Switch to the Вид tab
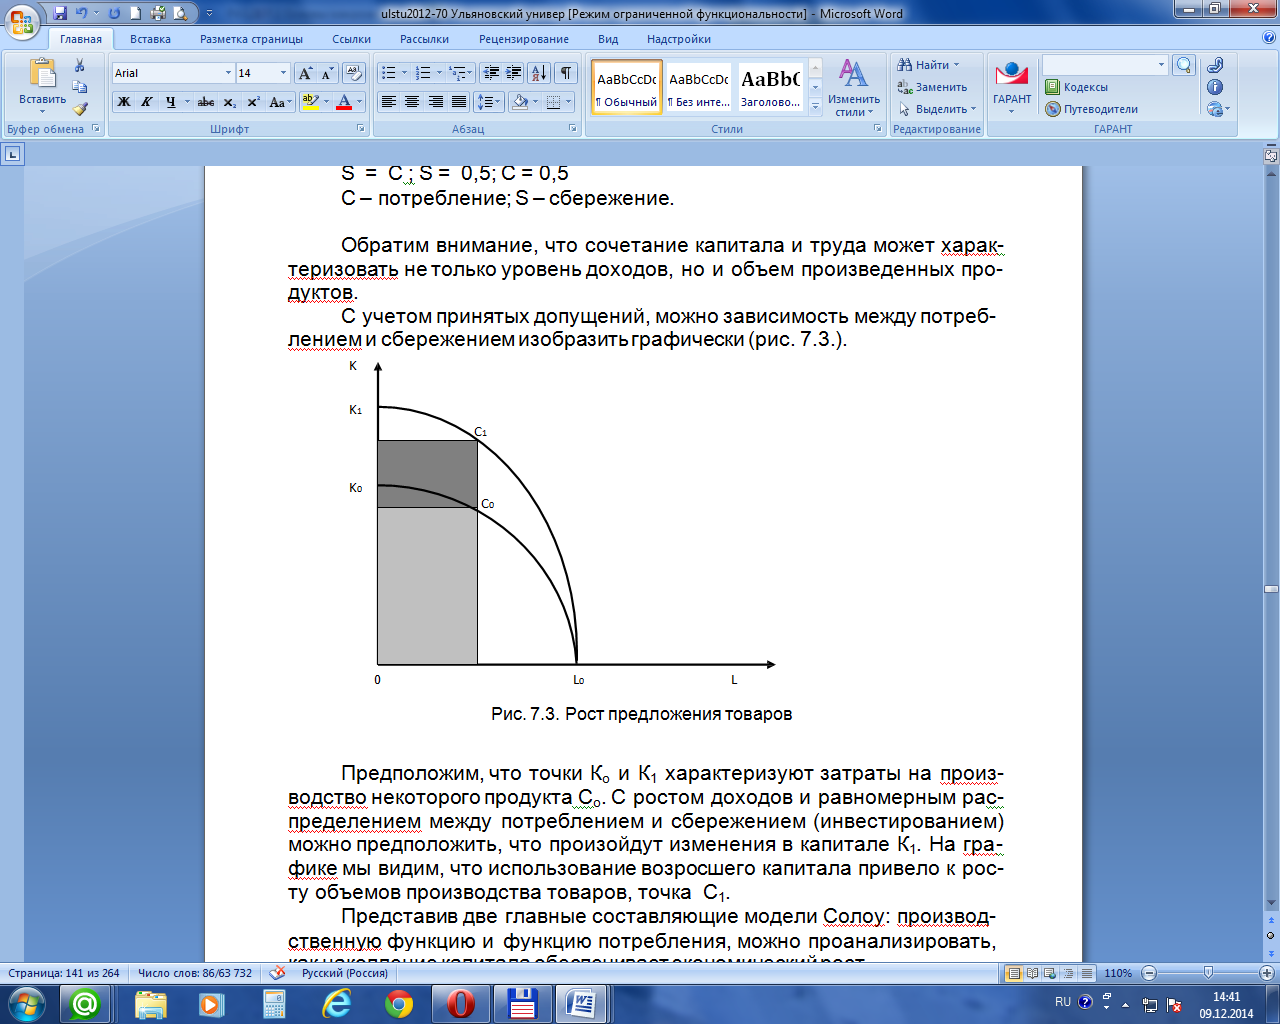 point(608,39)
